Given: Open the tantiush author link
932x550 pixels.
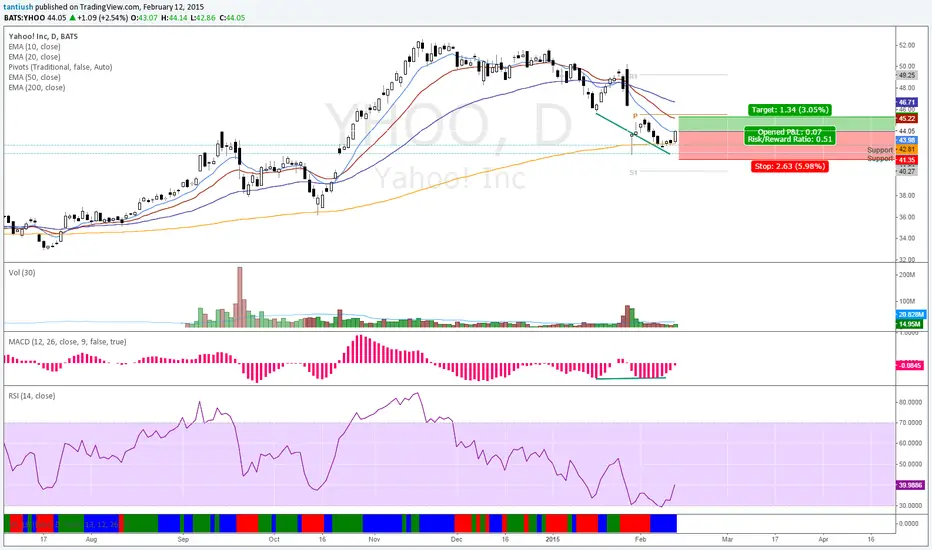Looking at the screenshot, I should point(17,7).
